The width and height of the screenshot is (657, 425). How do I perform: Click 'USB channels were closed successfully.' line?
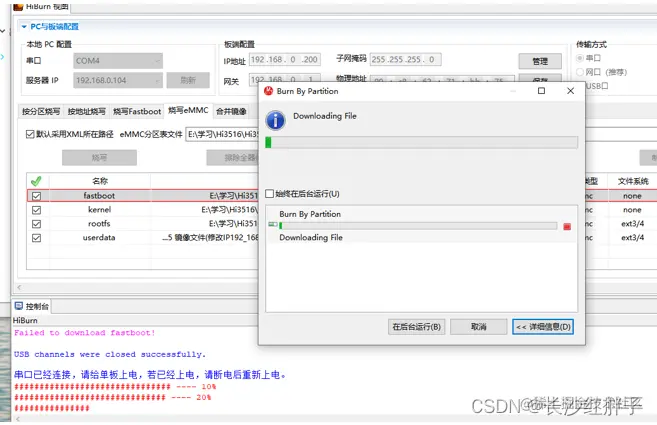point(110,355)
